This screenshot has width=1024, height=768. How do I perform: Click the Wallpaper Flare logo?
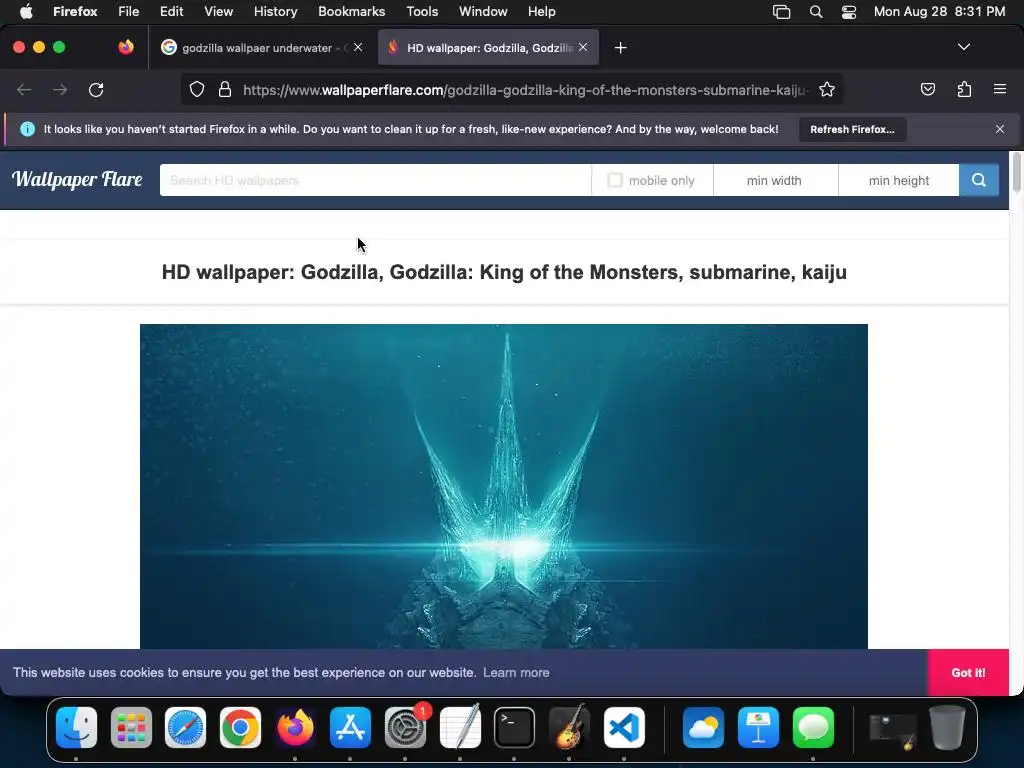click(x=77, y=179)
